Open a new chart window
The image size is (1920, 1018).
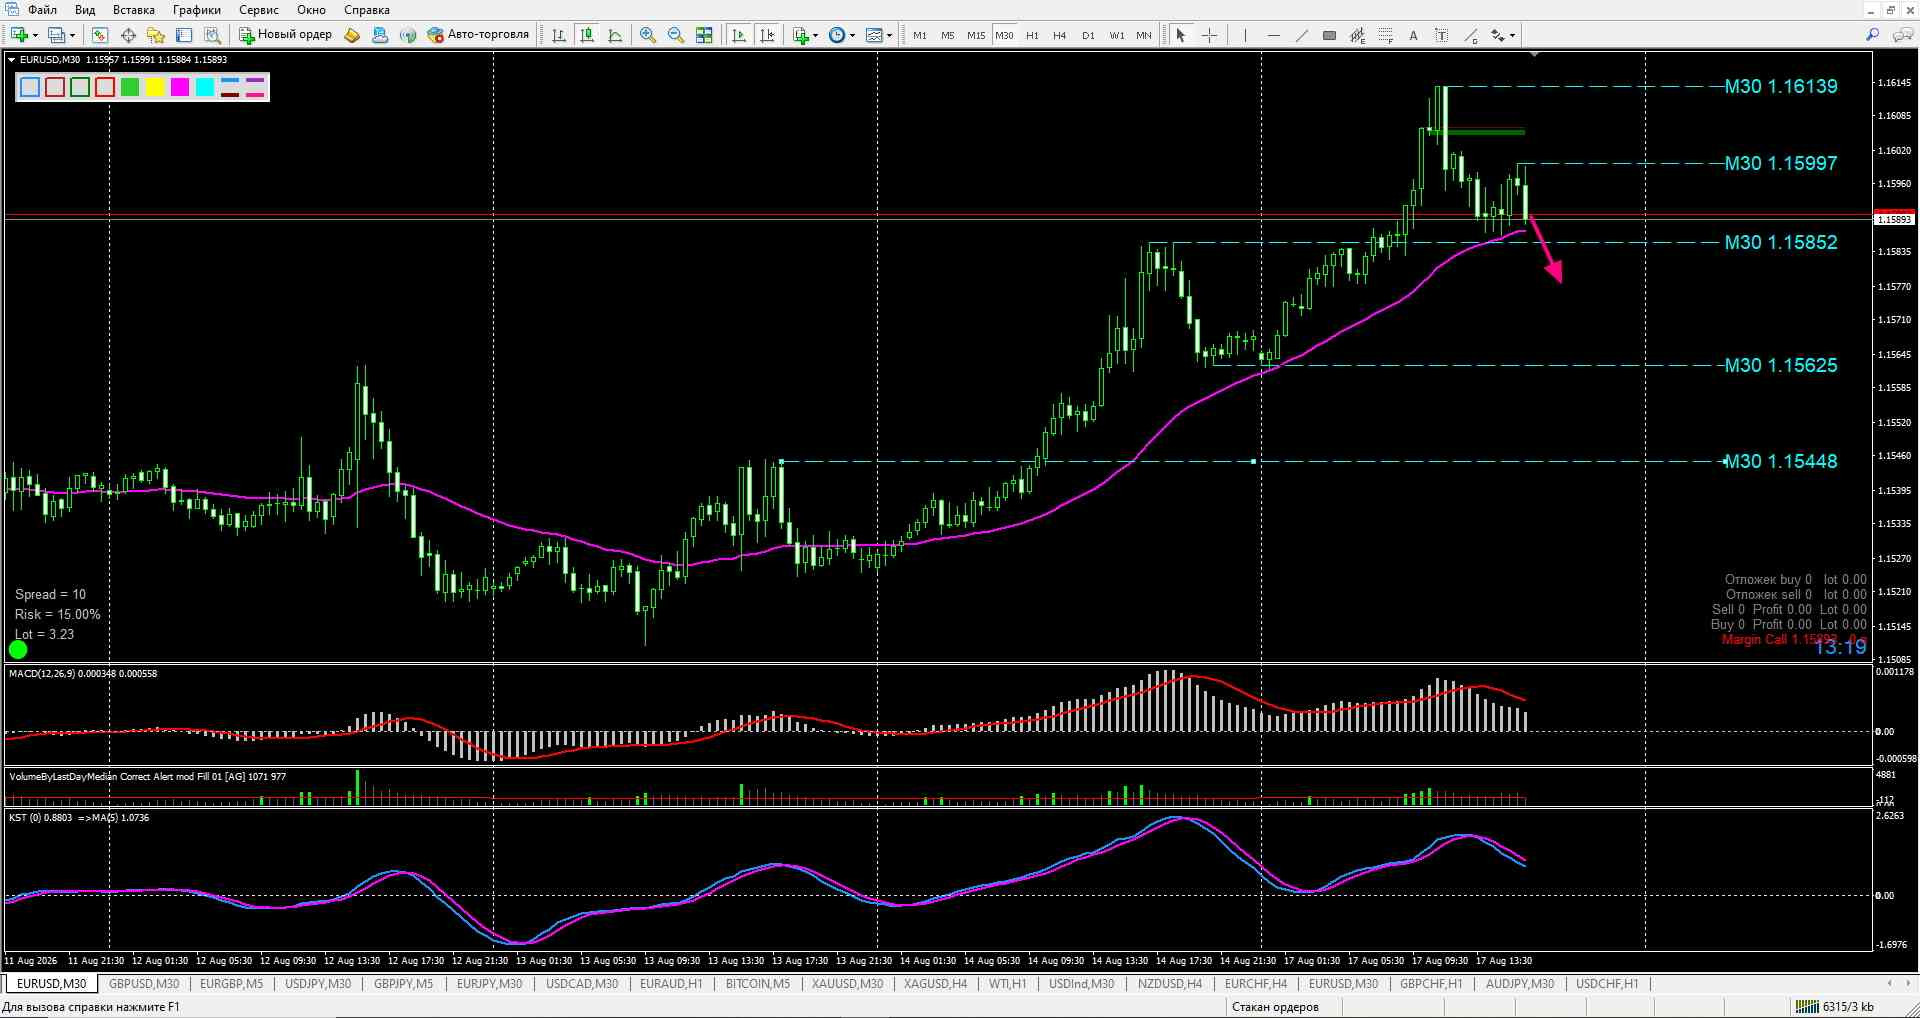point(19,35)
